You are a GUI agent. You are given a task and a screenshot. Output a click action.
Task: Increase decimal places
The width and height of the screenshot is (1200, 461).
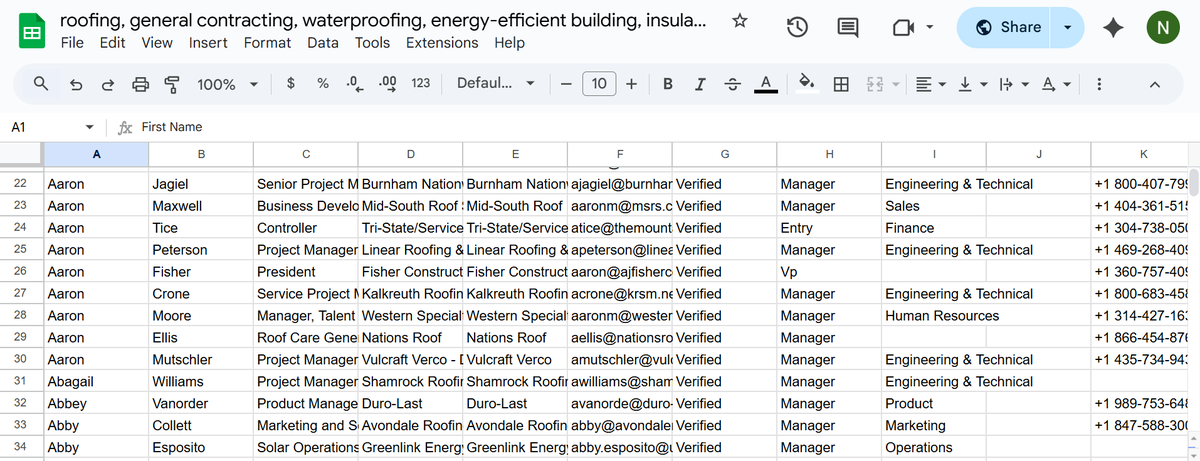[388, 84]
